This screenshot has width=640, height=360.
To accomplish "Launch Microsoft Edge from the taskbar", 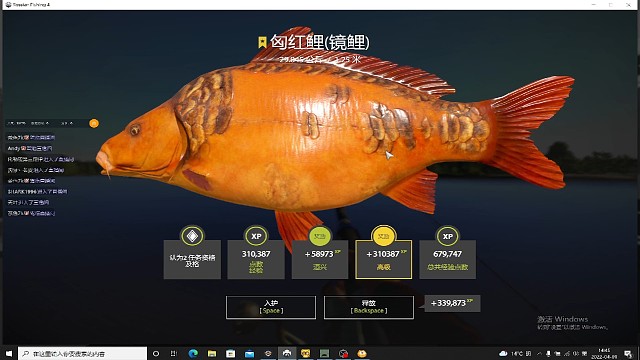I will click(193, 353).
